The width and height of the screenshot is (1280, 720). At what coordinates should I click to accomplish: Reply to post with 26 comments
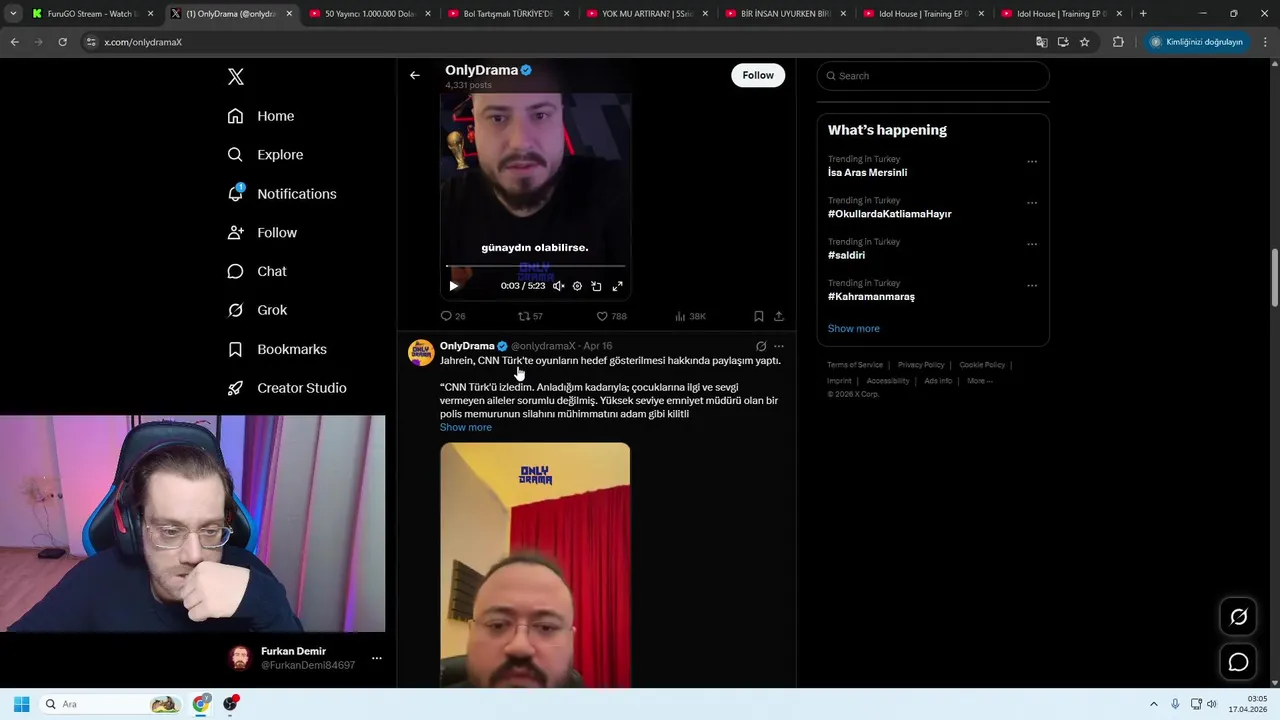click(453, 316)
